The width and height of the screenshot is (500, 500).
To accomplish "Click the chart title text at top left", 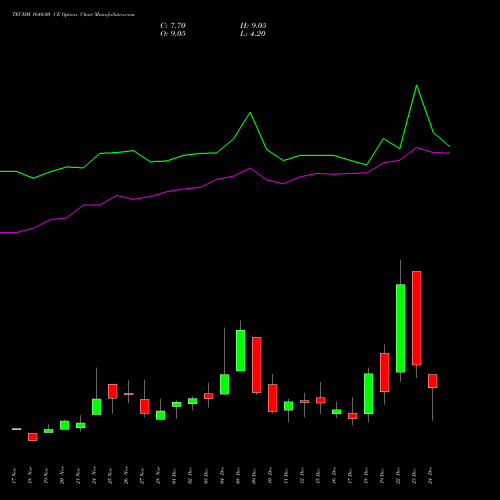I will coord(73,15).
